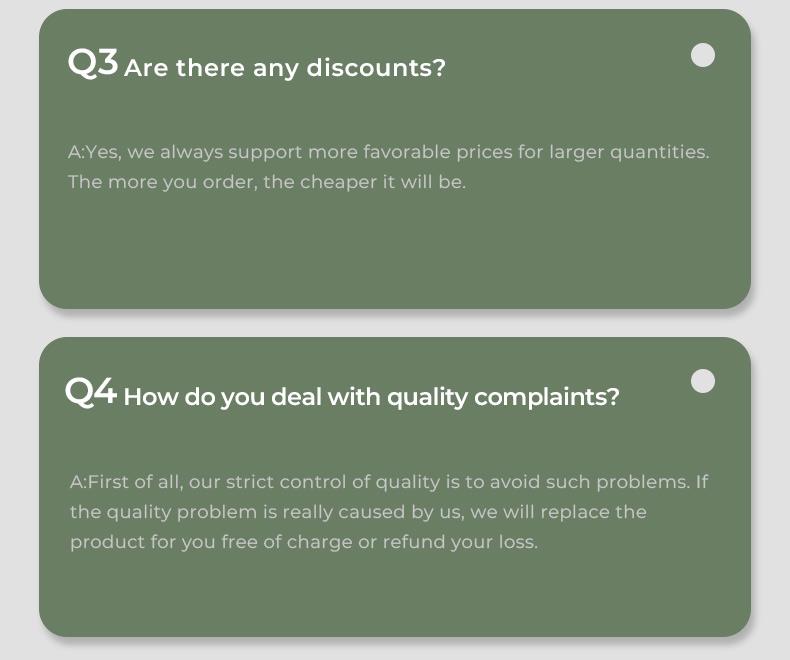
Task: Click the empty area below the Q3 answer
Action: (x=394, y=250)
